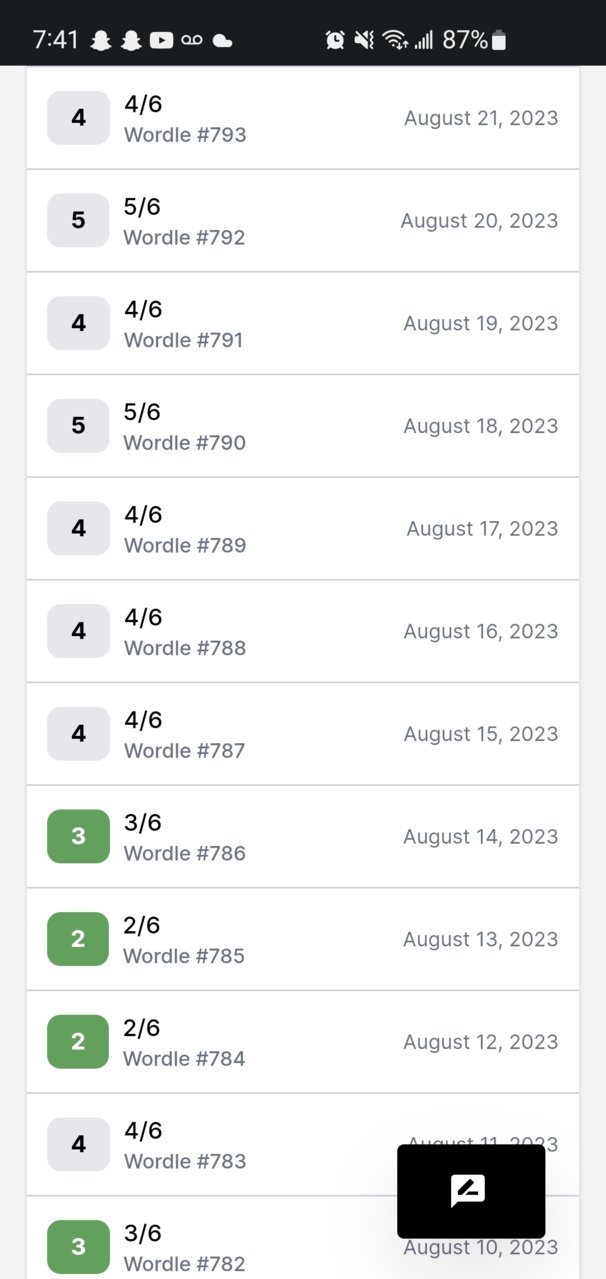Tap the YouTube notification icon in status bar

161,40
